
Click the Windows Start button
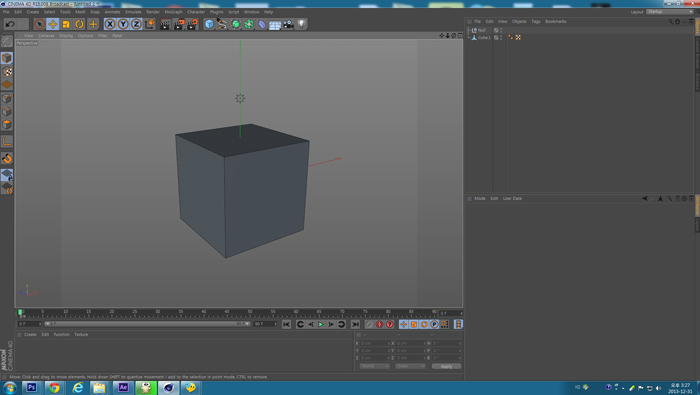tap(9, 387)
